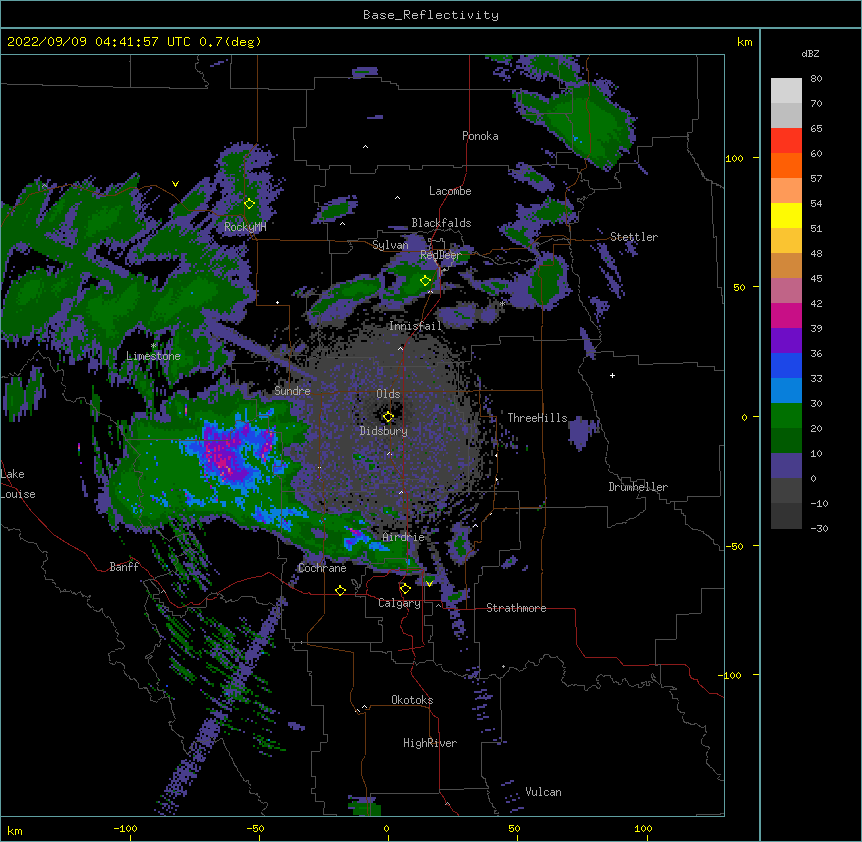Click the Stettler label
This screenshot has width=862, height=842.
(x=634, y=237)
